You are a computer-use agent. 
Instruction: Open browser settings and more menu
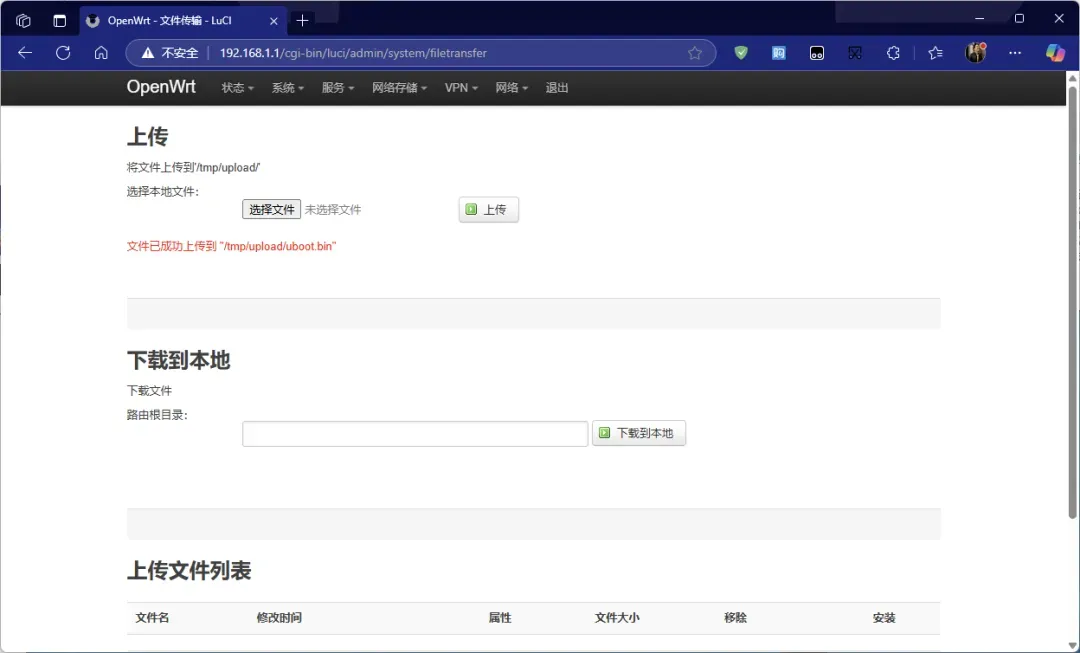(x=1015, y=53)
